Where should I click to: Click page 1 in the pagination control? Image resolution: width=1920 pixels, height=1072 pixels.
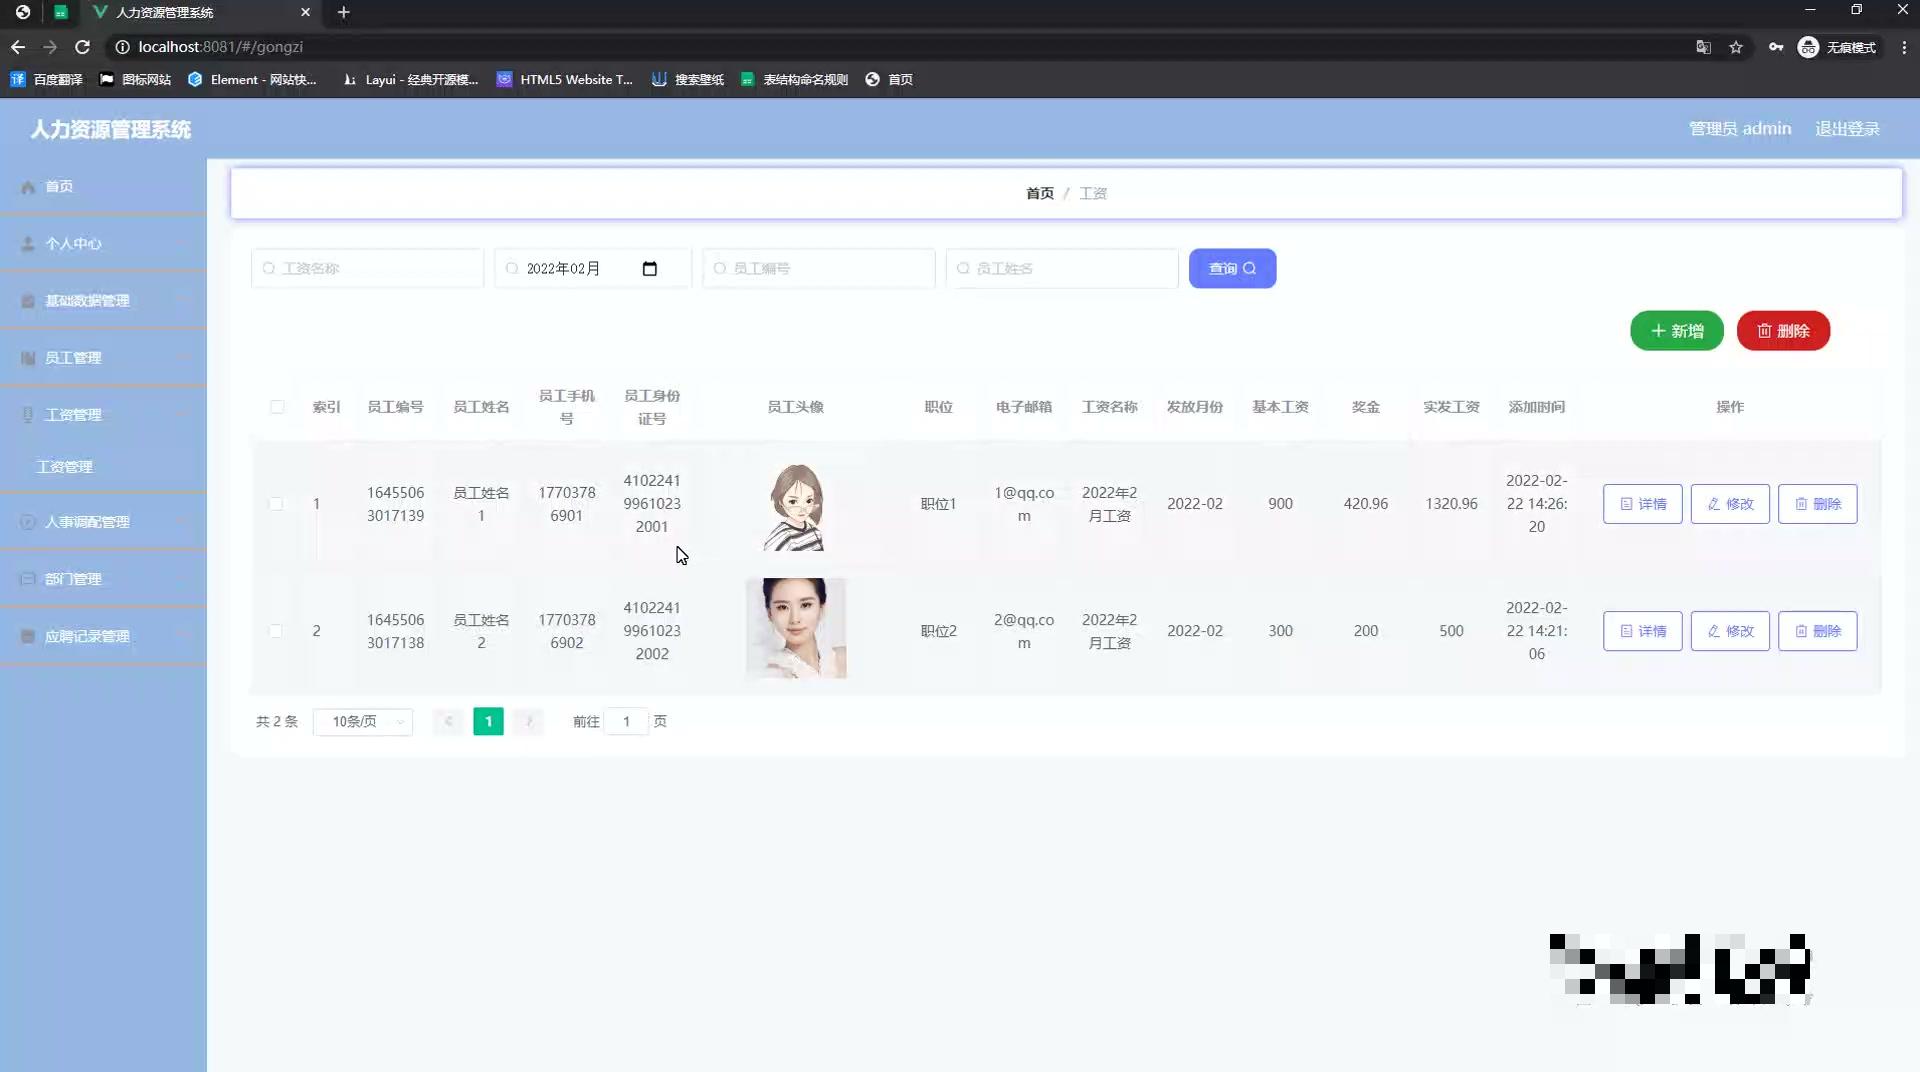point(488,721)
